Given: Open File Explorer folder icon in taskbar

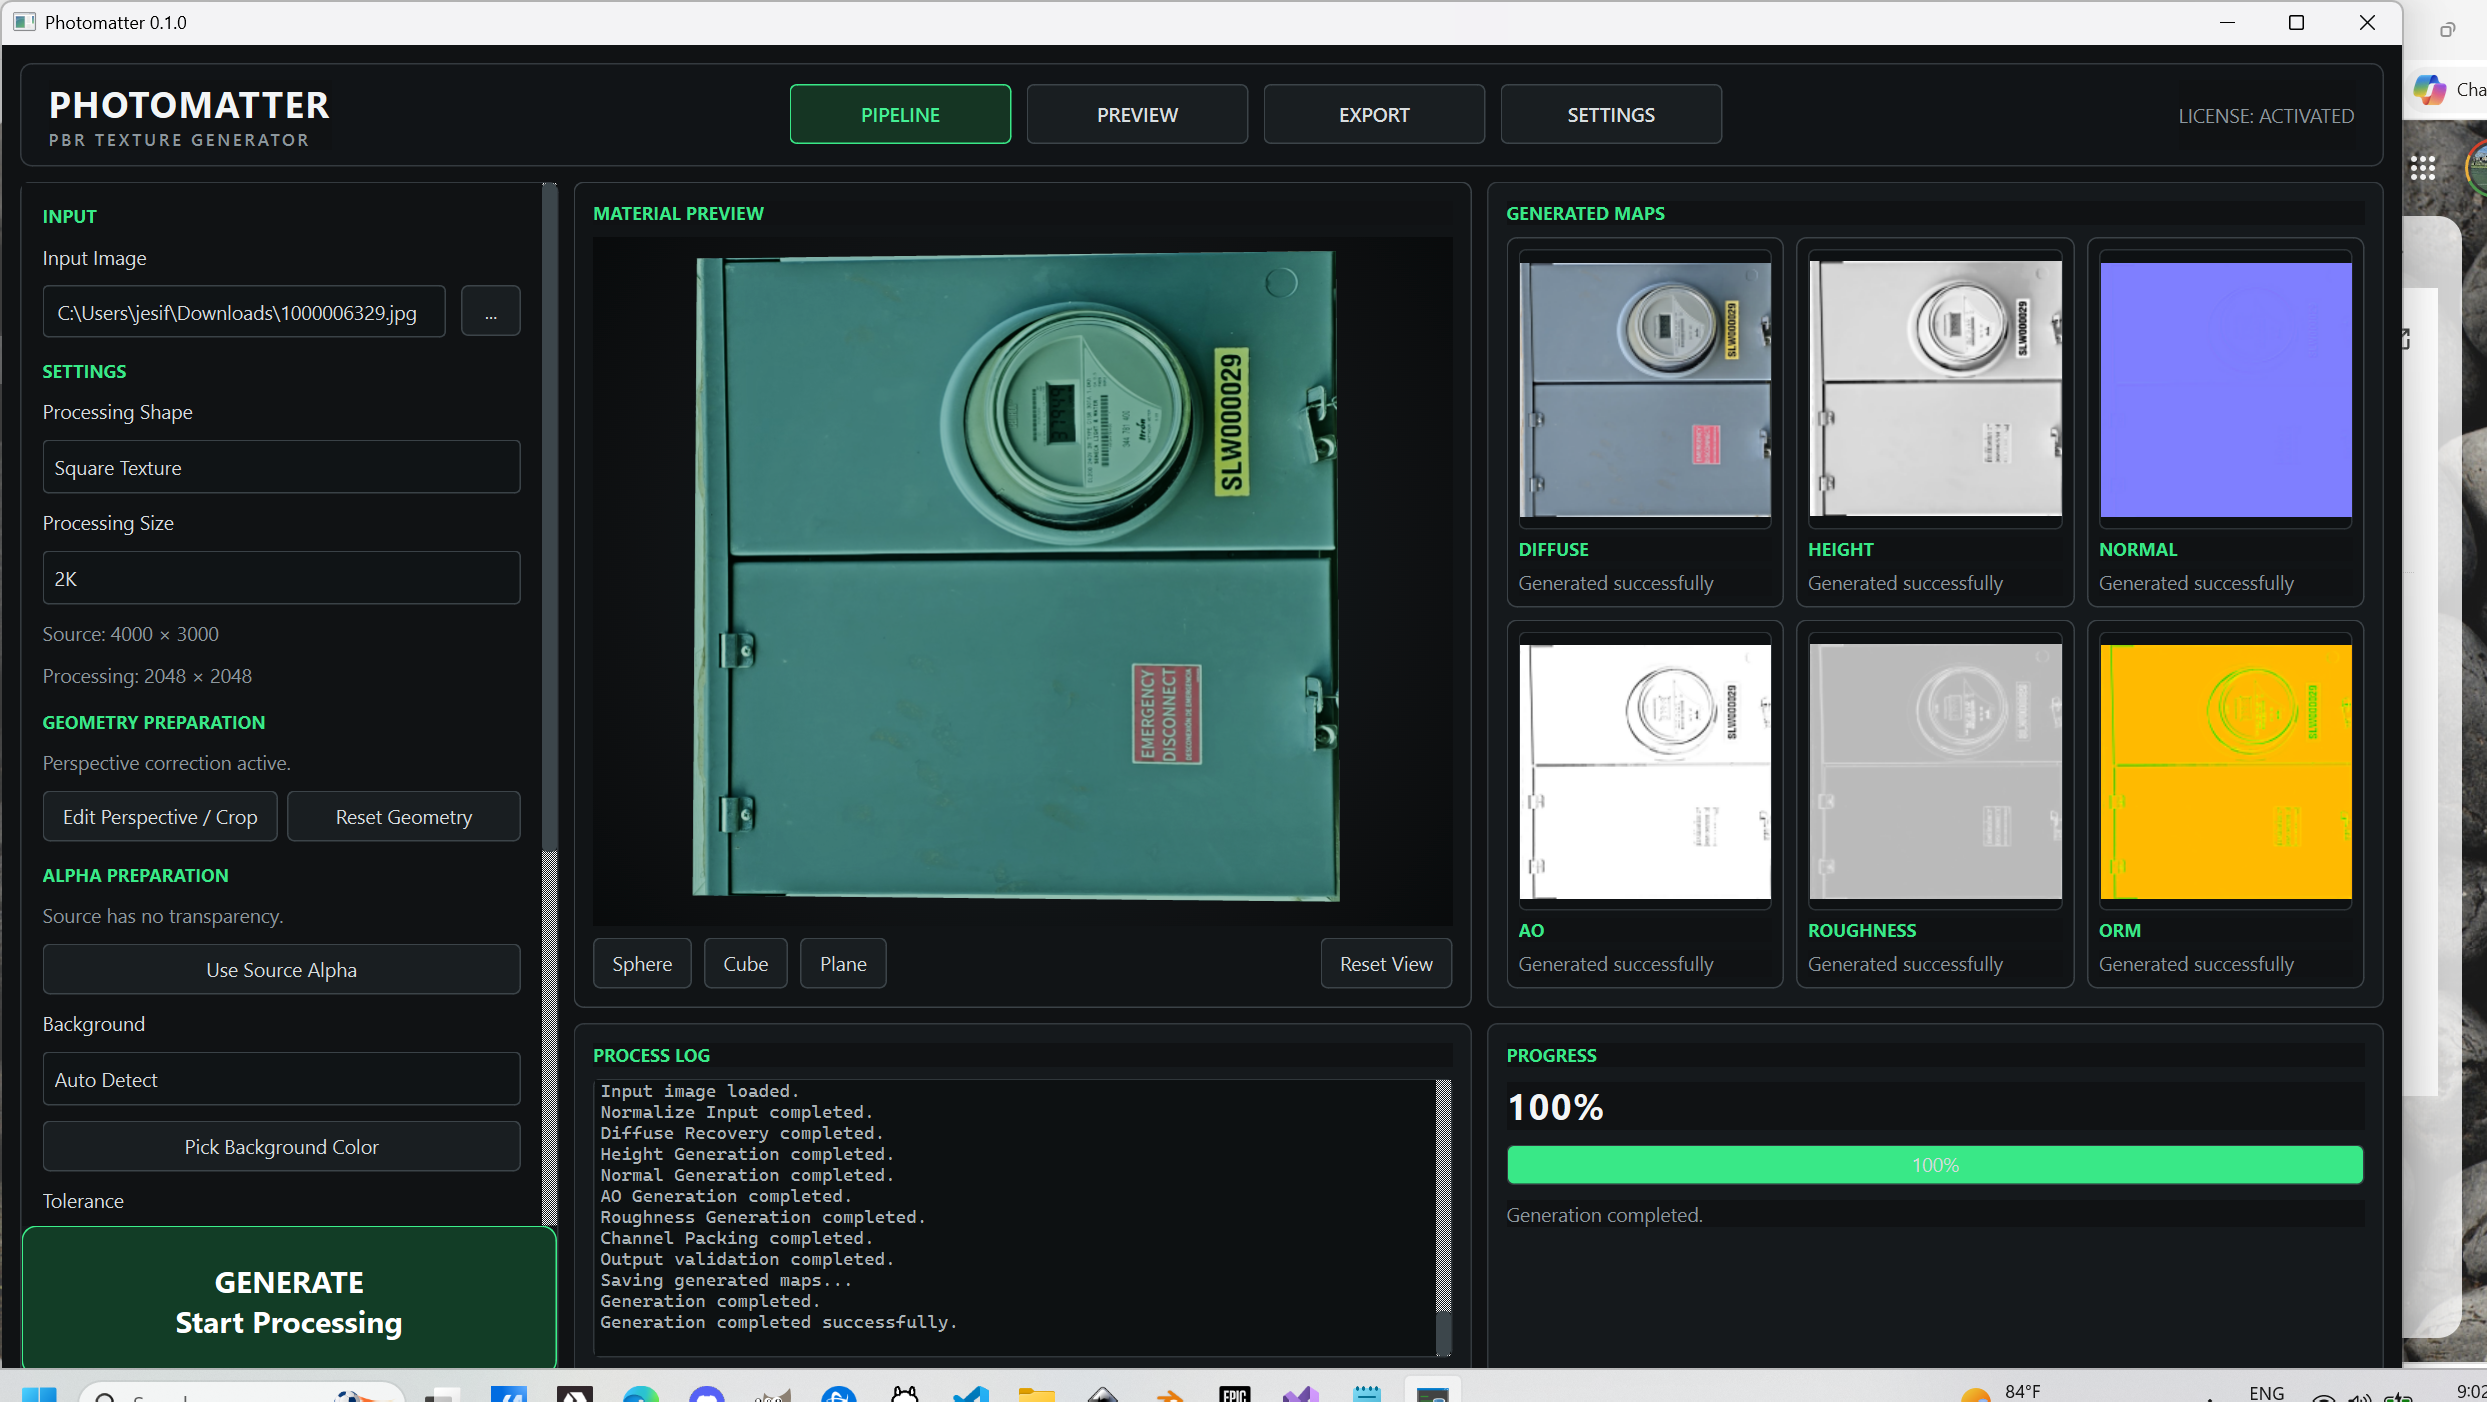Looking at the screenshot, I should pyautogui.click(x=1036, y=1393).
